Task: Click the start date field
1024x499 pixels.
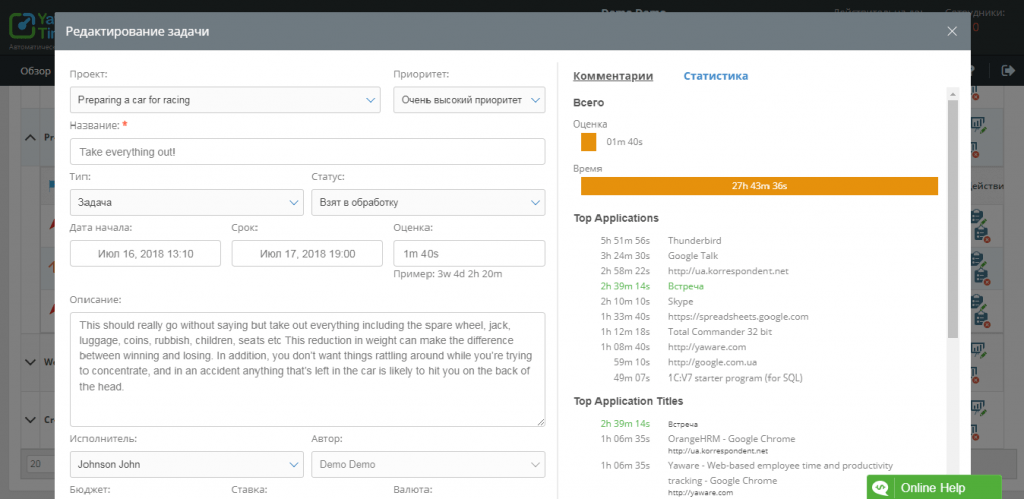Action: click(x=146, y=254)
